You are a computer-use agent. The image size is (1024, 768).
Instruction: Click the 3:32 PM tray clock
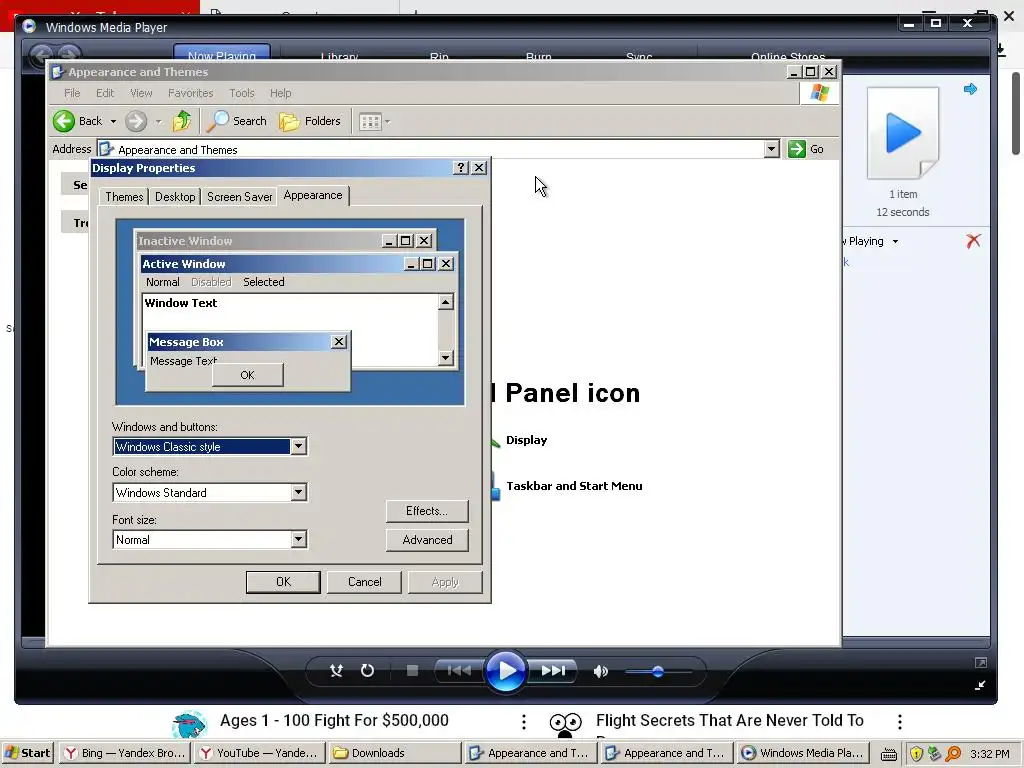pyautogui.click(x=990, y=754)
